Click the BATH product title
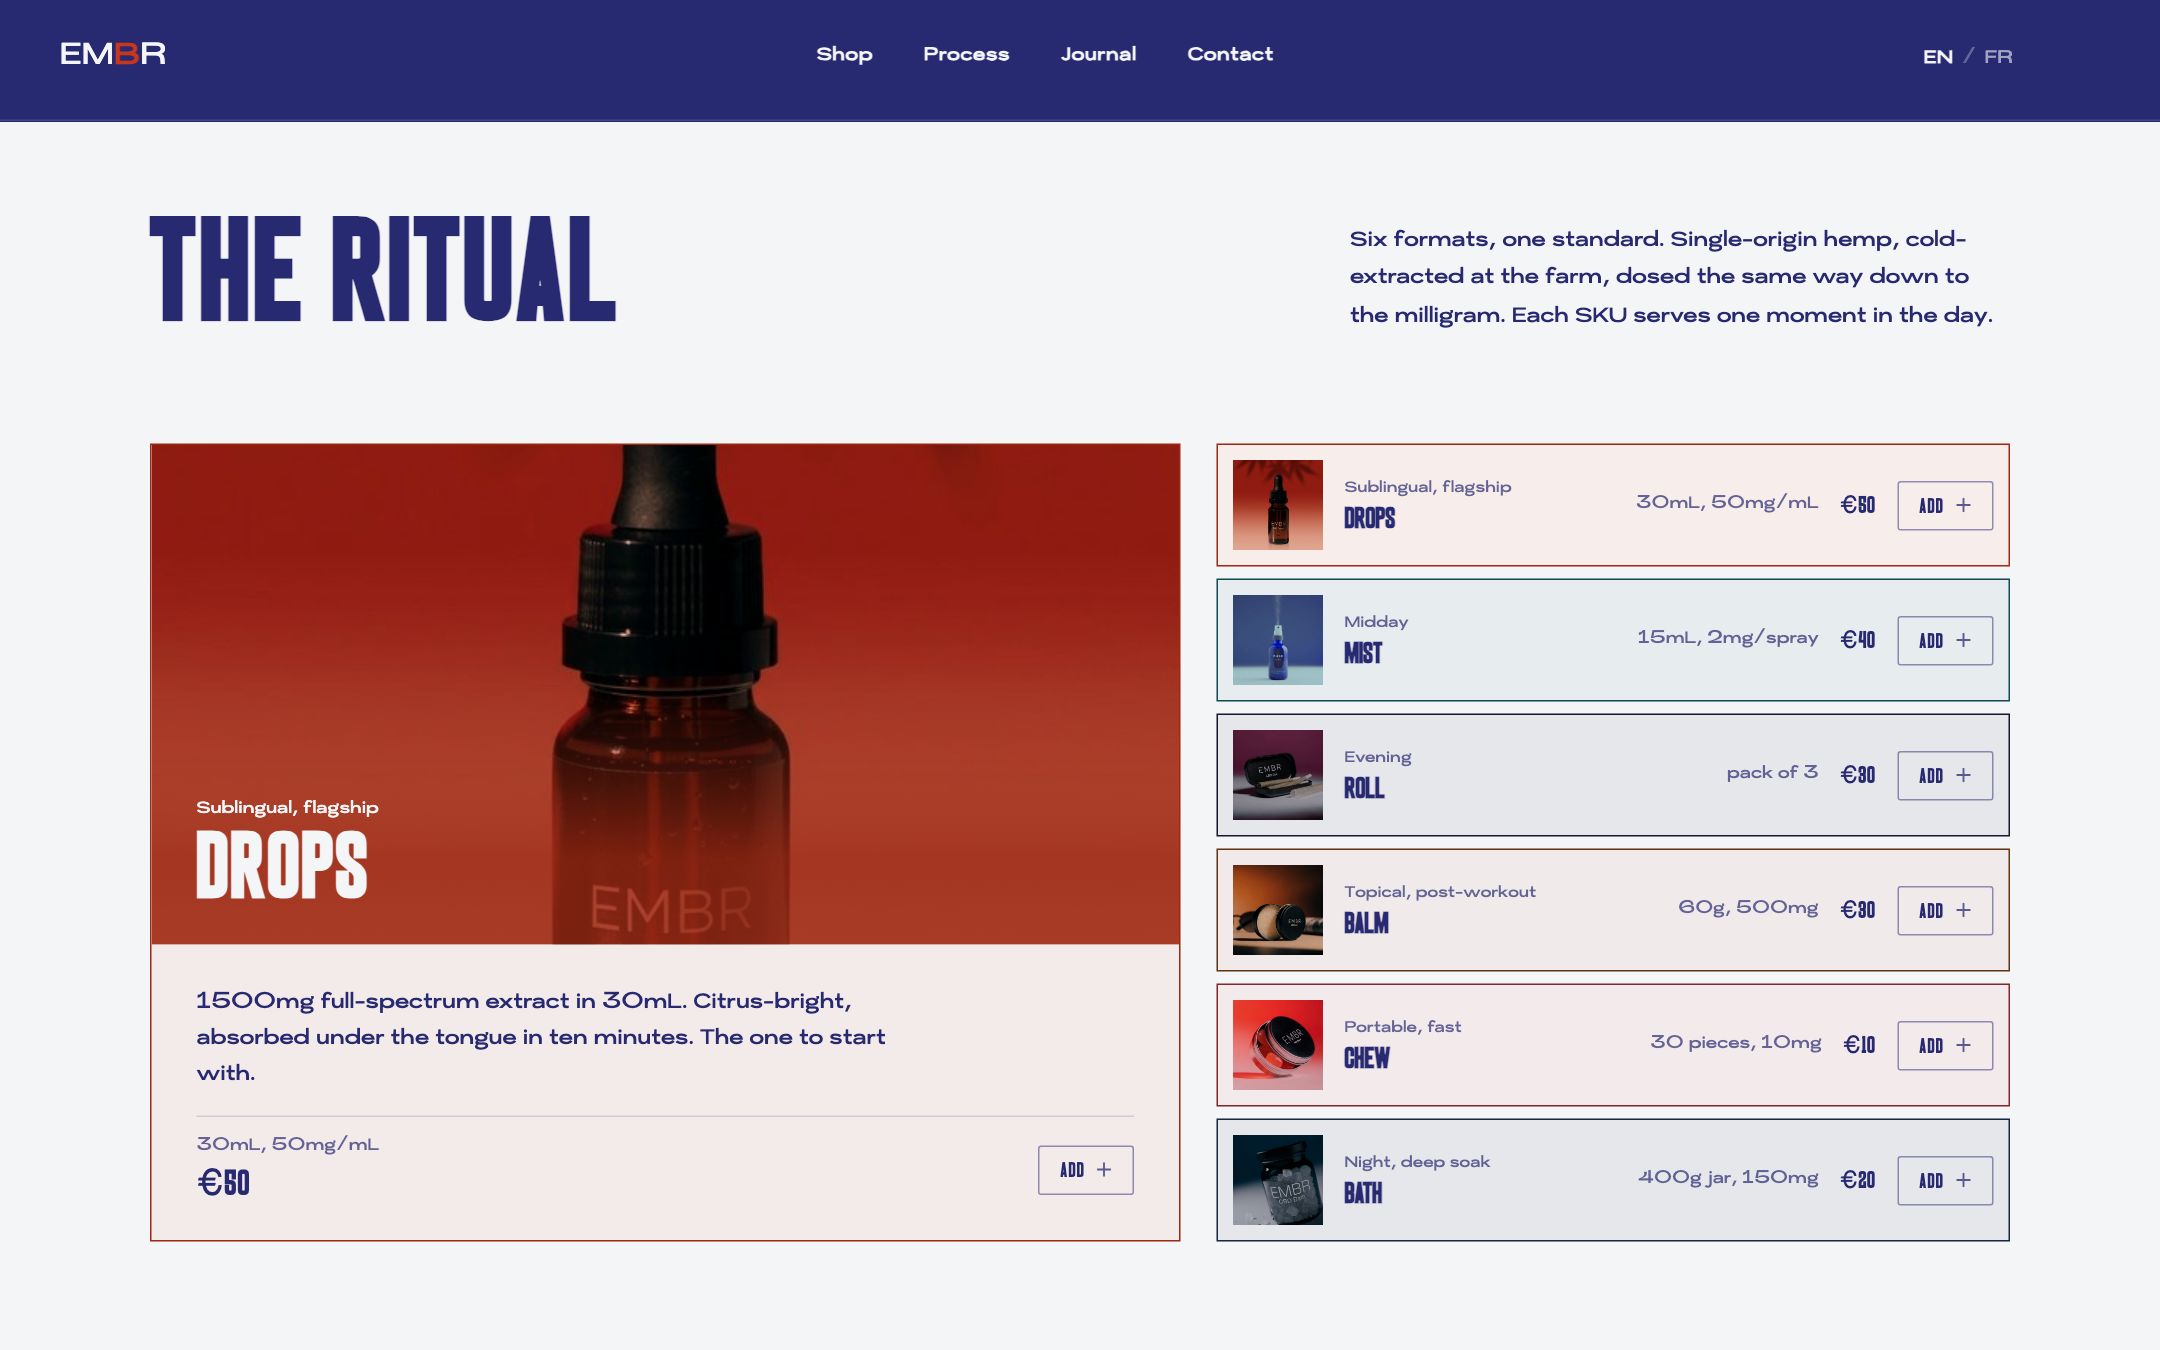This screenshot has width=2160, height=1350. [x=1363, y=1194]
